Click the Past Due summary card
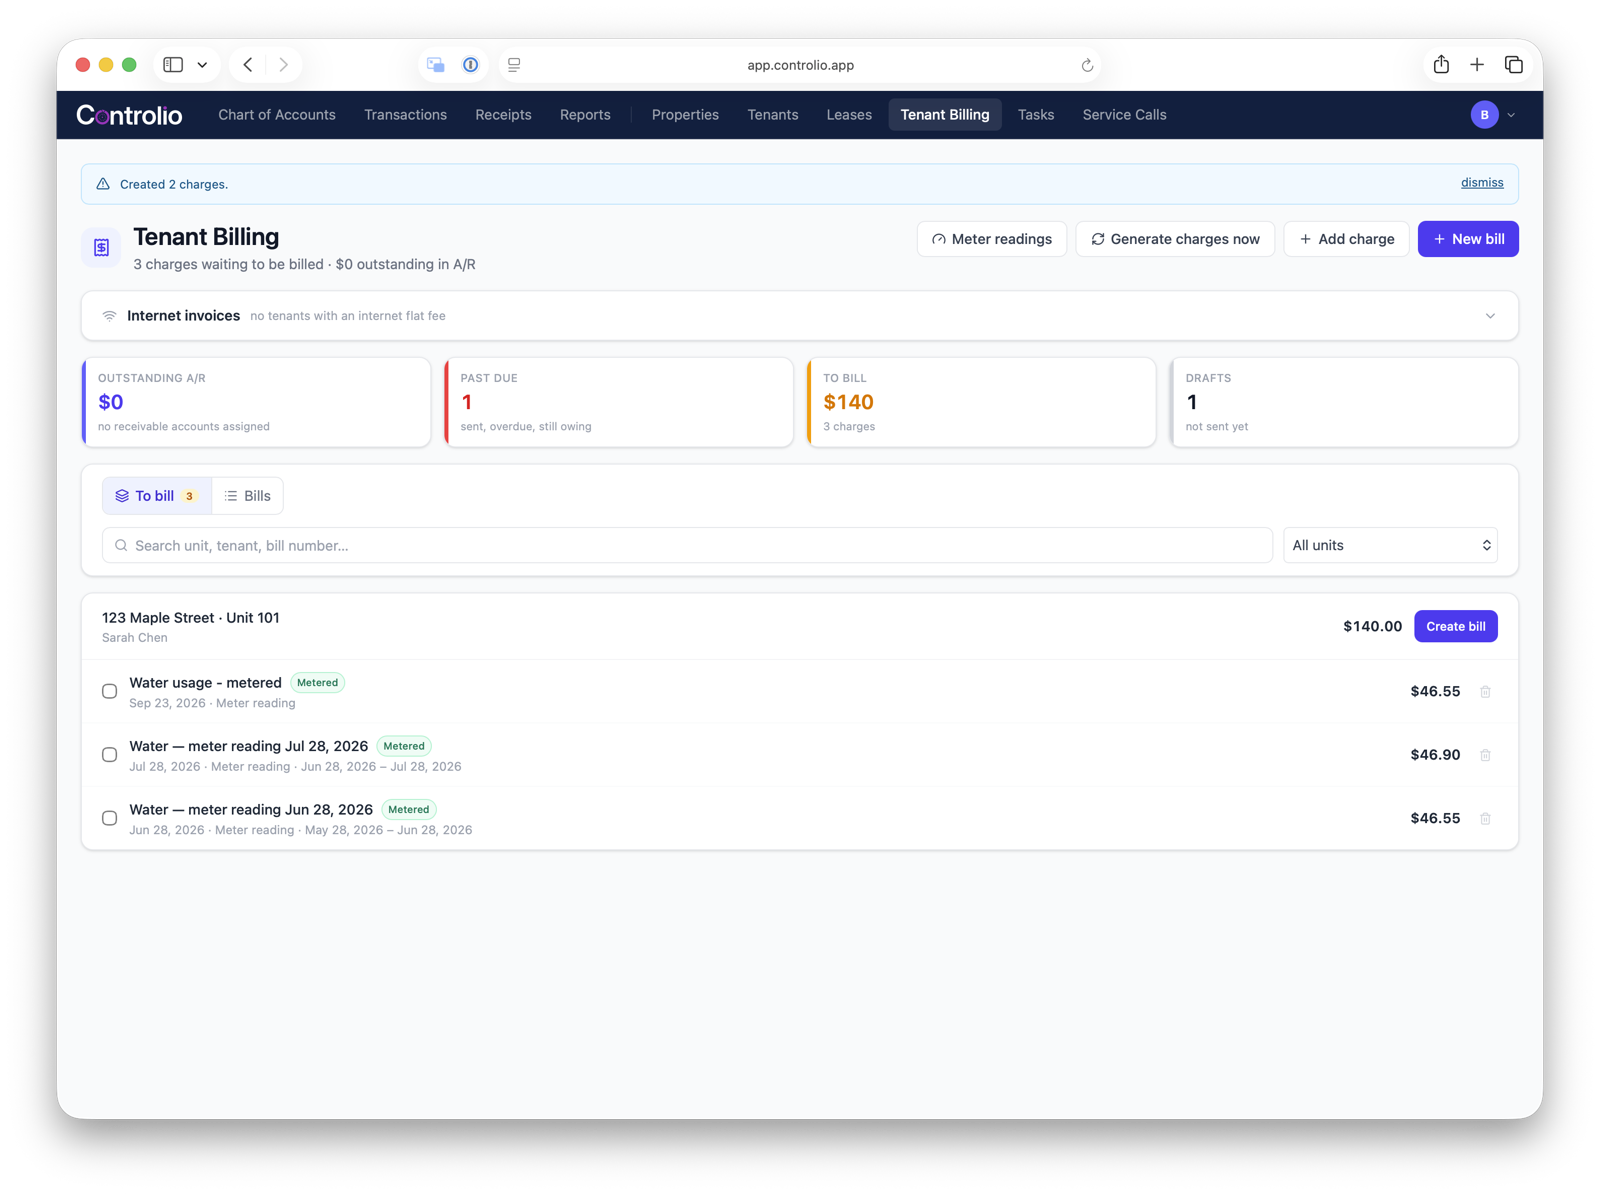This screenshot has height=1194, width=1600. point(619,402)
